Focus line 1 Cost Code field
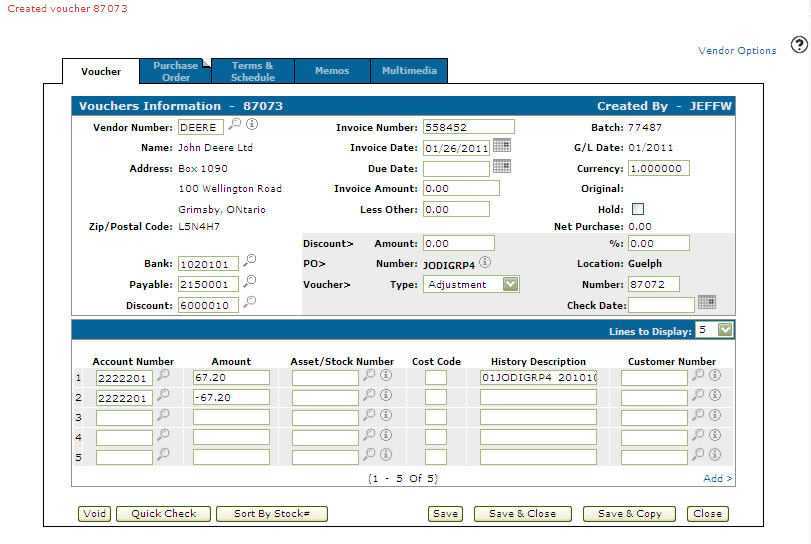Image resolution: width=811 pixels, height=544 pixels. [436, 377]
